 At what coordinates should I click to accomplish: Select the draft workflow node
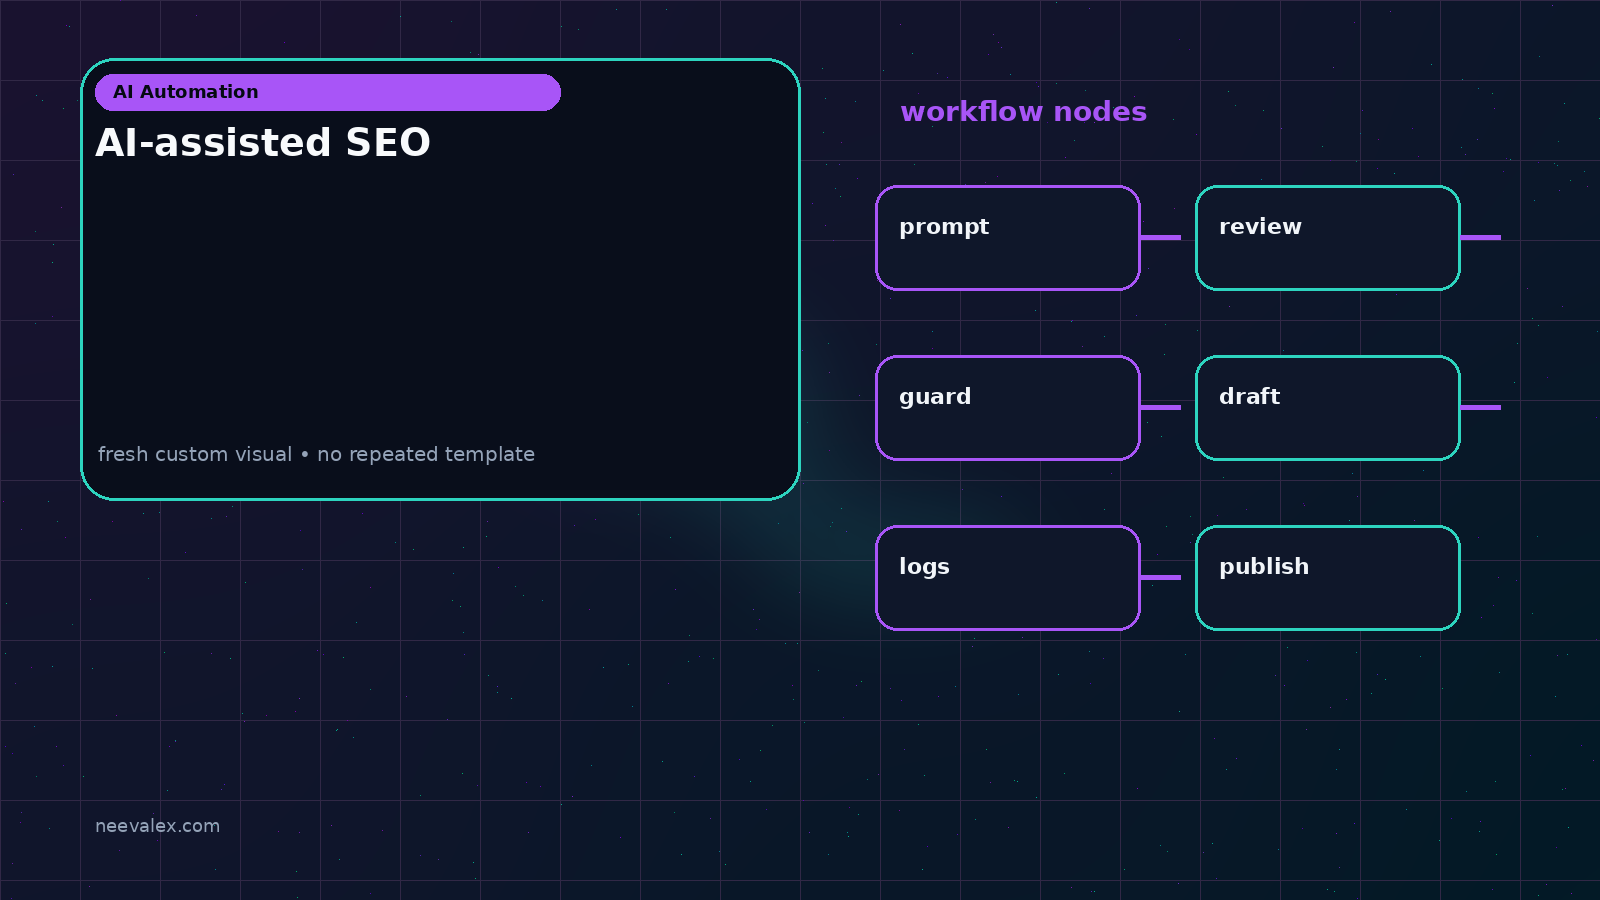(1328, 408)
